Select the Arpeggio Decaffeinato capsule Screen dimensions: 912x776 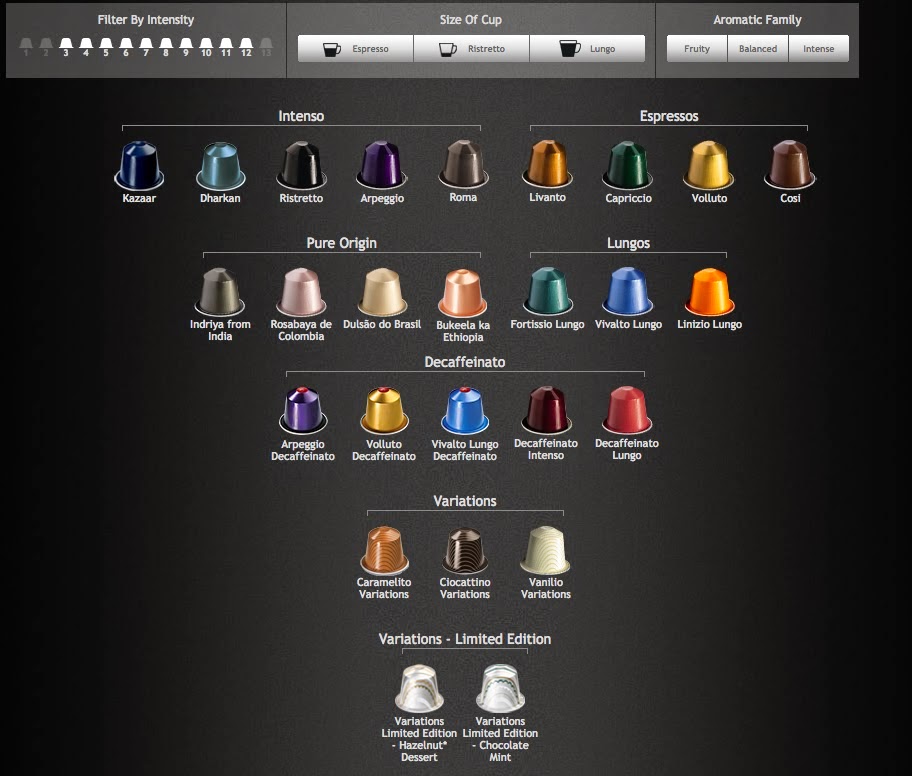coord(302,411)
